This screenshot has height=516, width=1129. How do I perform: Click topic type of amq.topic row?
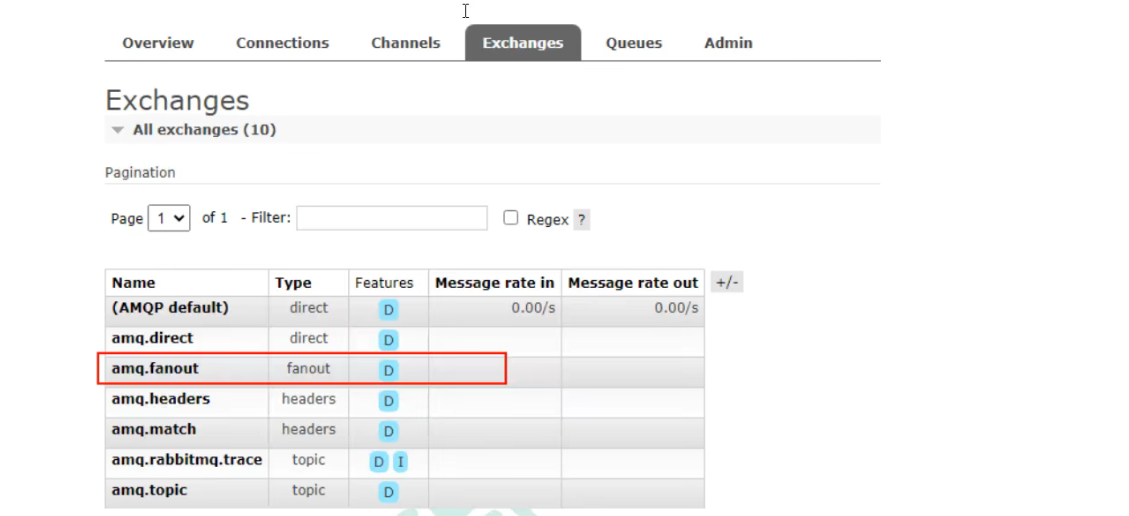(x=308, y=490)
